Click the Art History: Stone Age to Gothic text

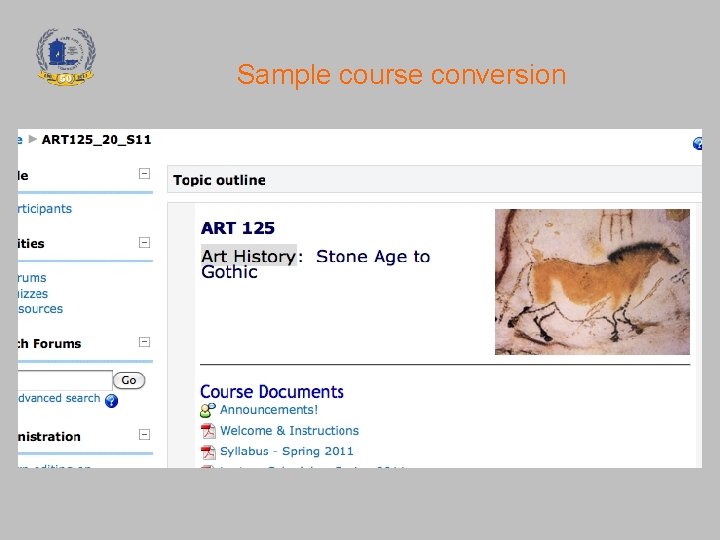315,264
